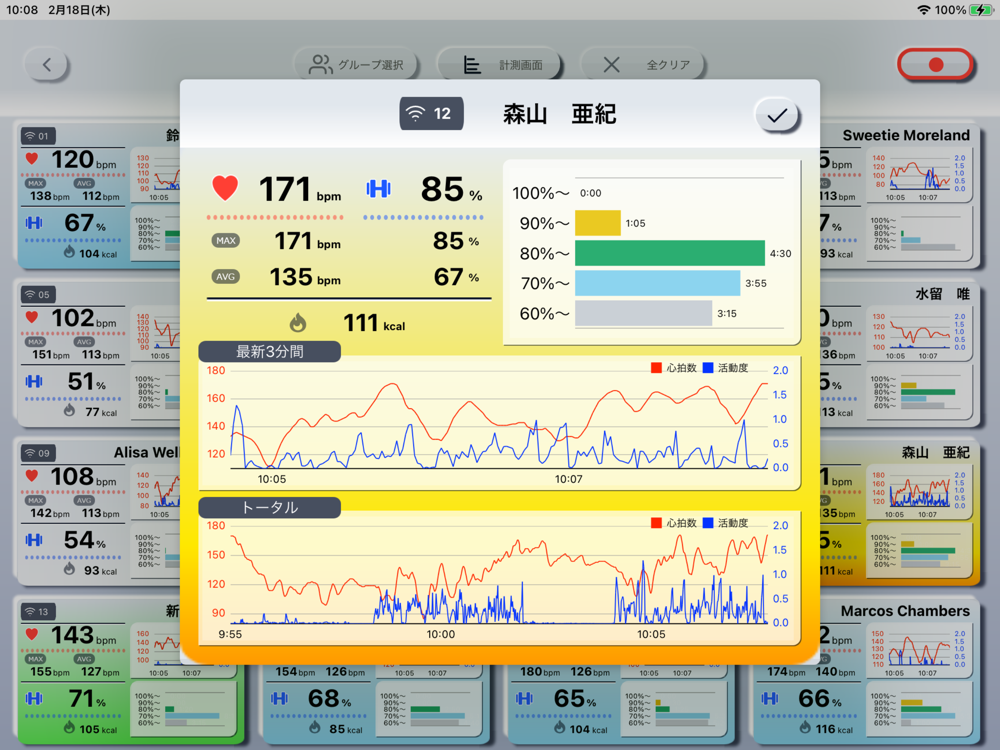Tap the 森山 亜紀 name title
1000x750 pixels.
(x=559, y=115)
